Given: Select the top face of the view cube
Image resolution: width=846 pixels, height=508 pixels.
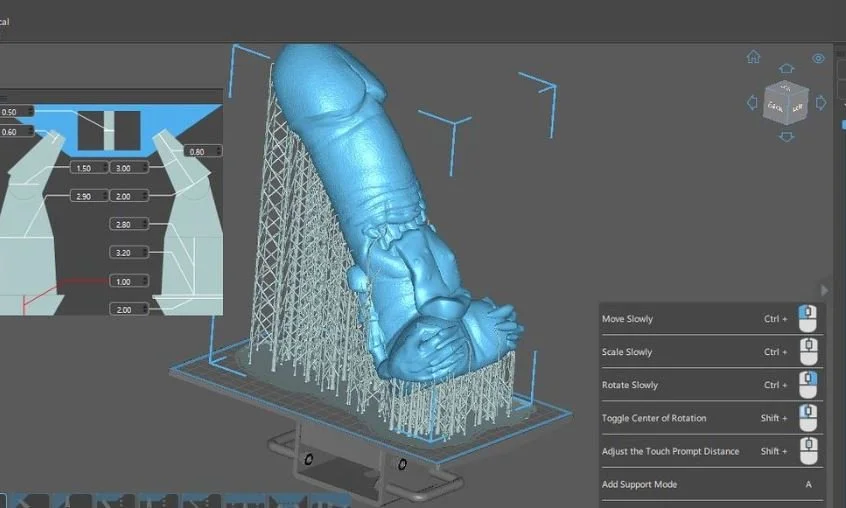Looking at the screenshot, I should (x=787, y=87).
